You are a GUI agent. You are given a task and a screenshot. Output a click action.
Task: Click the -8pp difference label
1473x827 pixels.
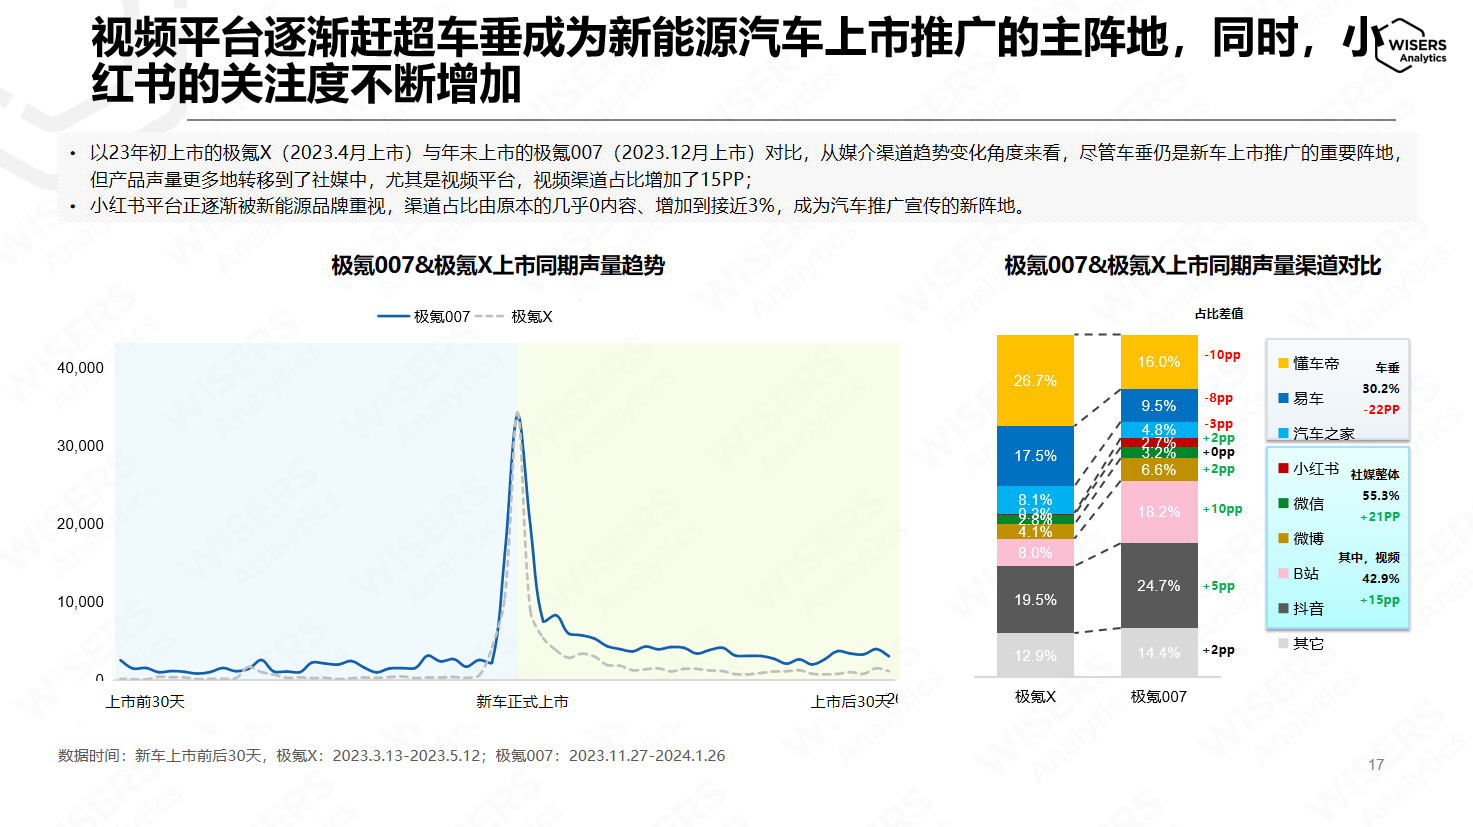pyautogui.click(x=1218, y=398)
